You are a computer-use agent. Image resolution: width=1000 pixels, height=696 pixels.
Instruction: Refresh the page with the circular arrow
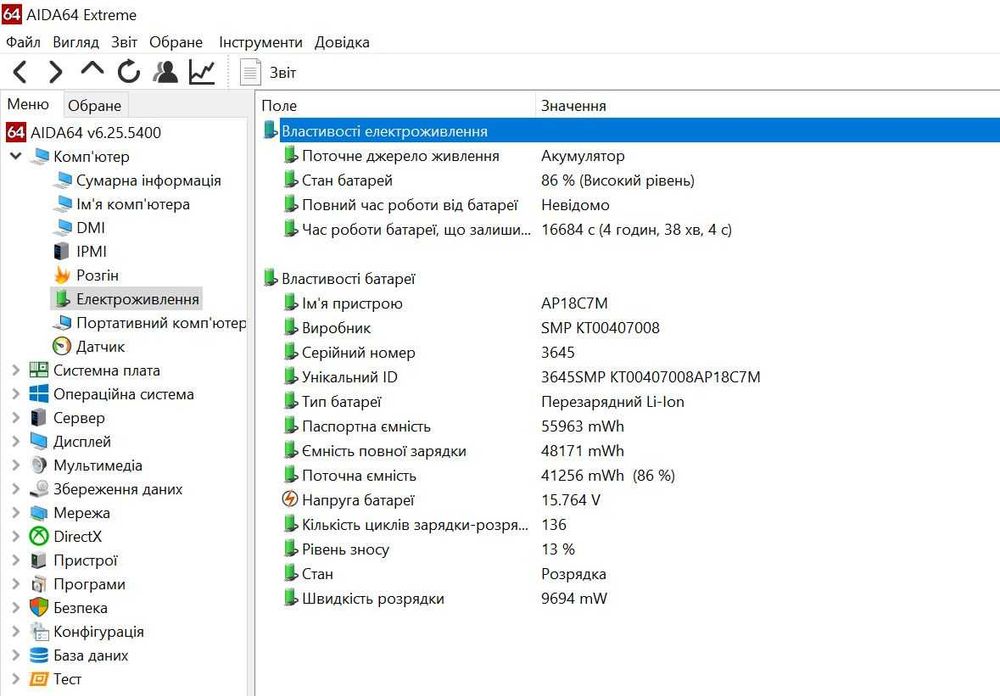pyautogui.click(x=128, y=71)
